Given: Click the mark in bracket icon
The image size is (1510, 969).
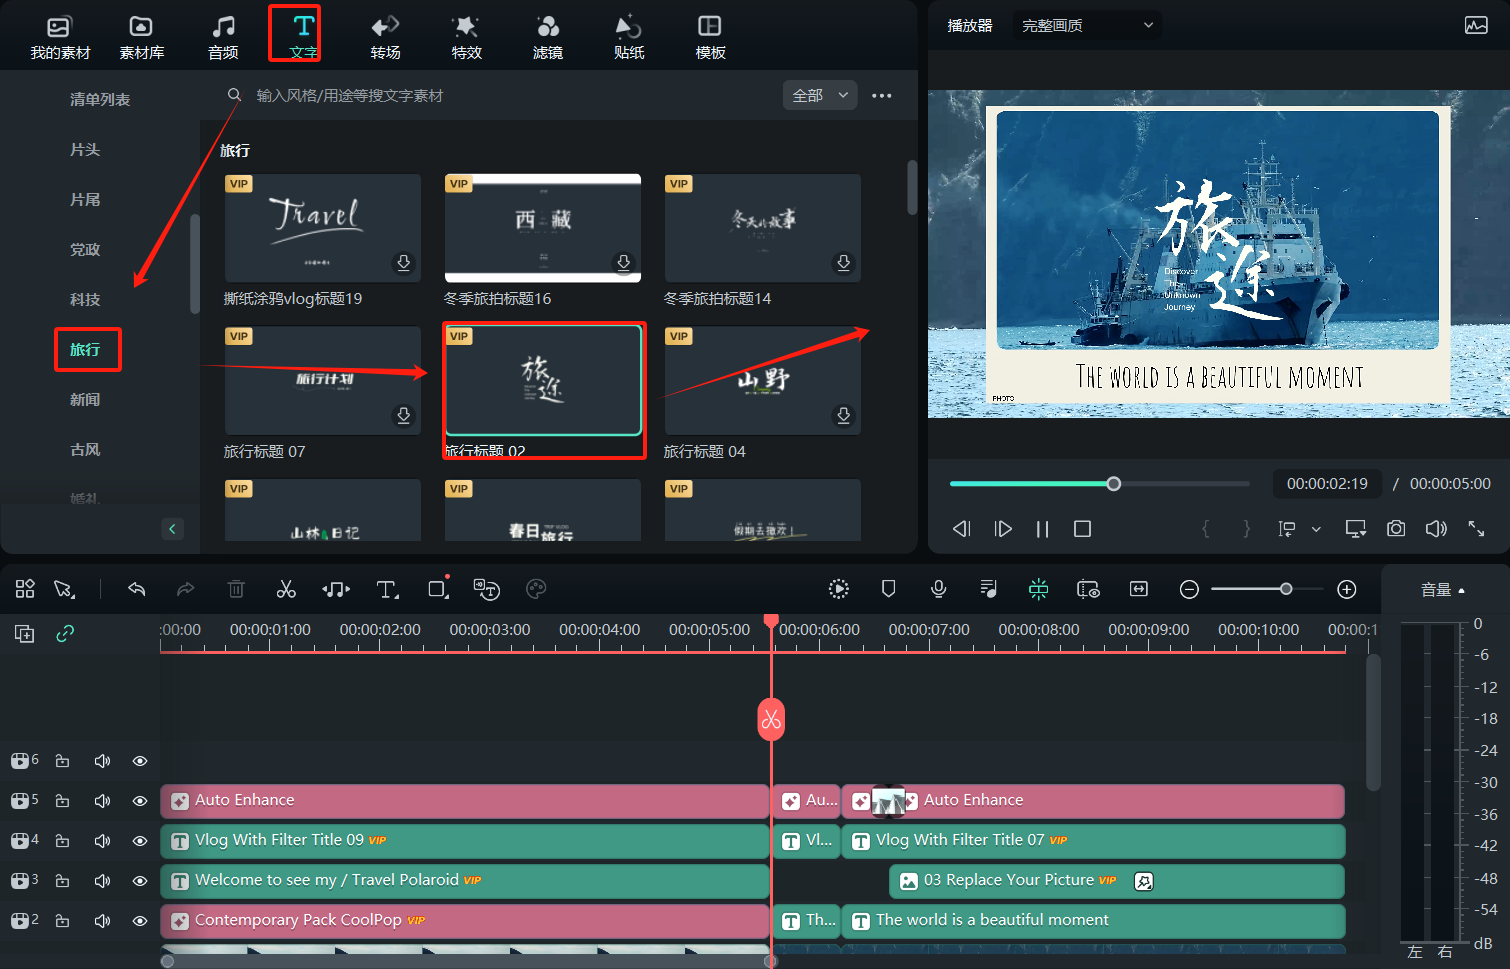Looking at the screenshot, I should pos(1206,529).
